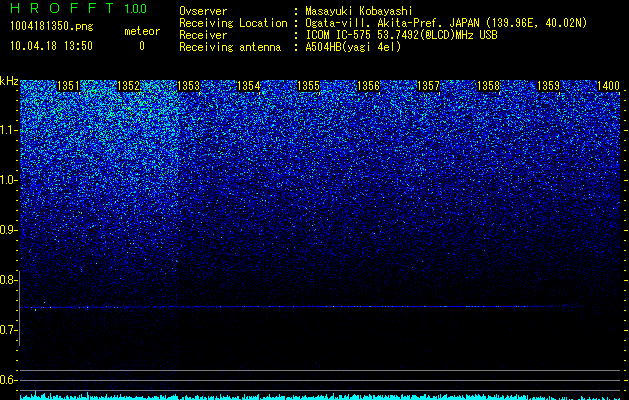629x400 pixels.
Task: Click the 1357 time marker
Action: pos(428,86)
